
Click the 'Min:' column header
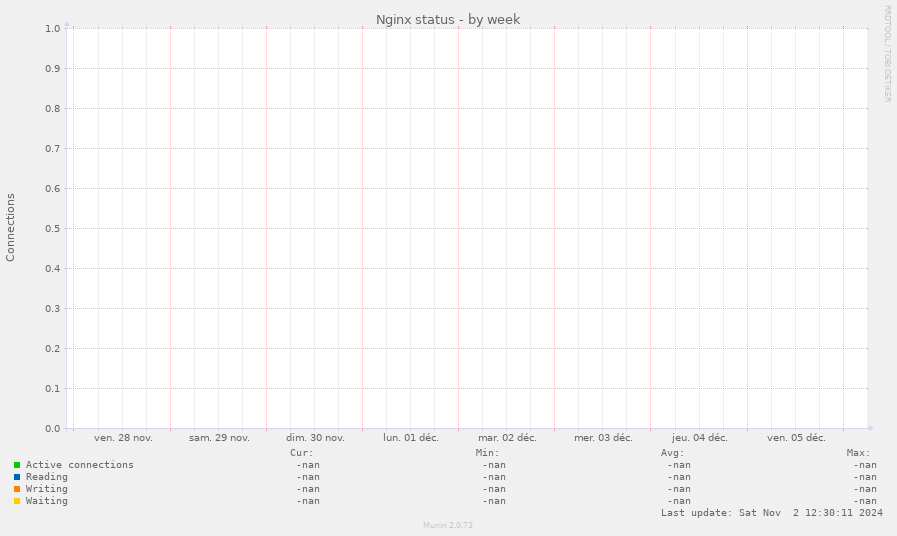coord(487,453)
